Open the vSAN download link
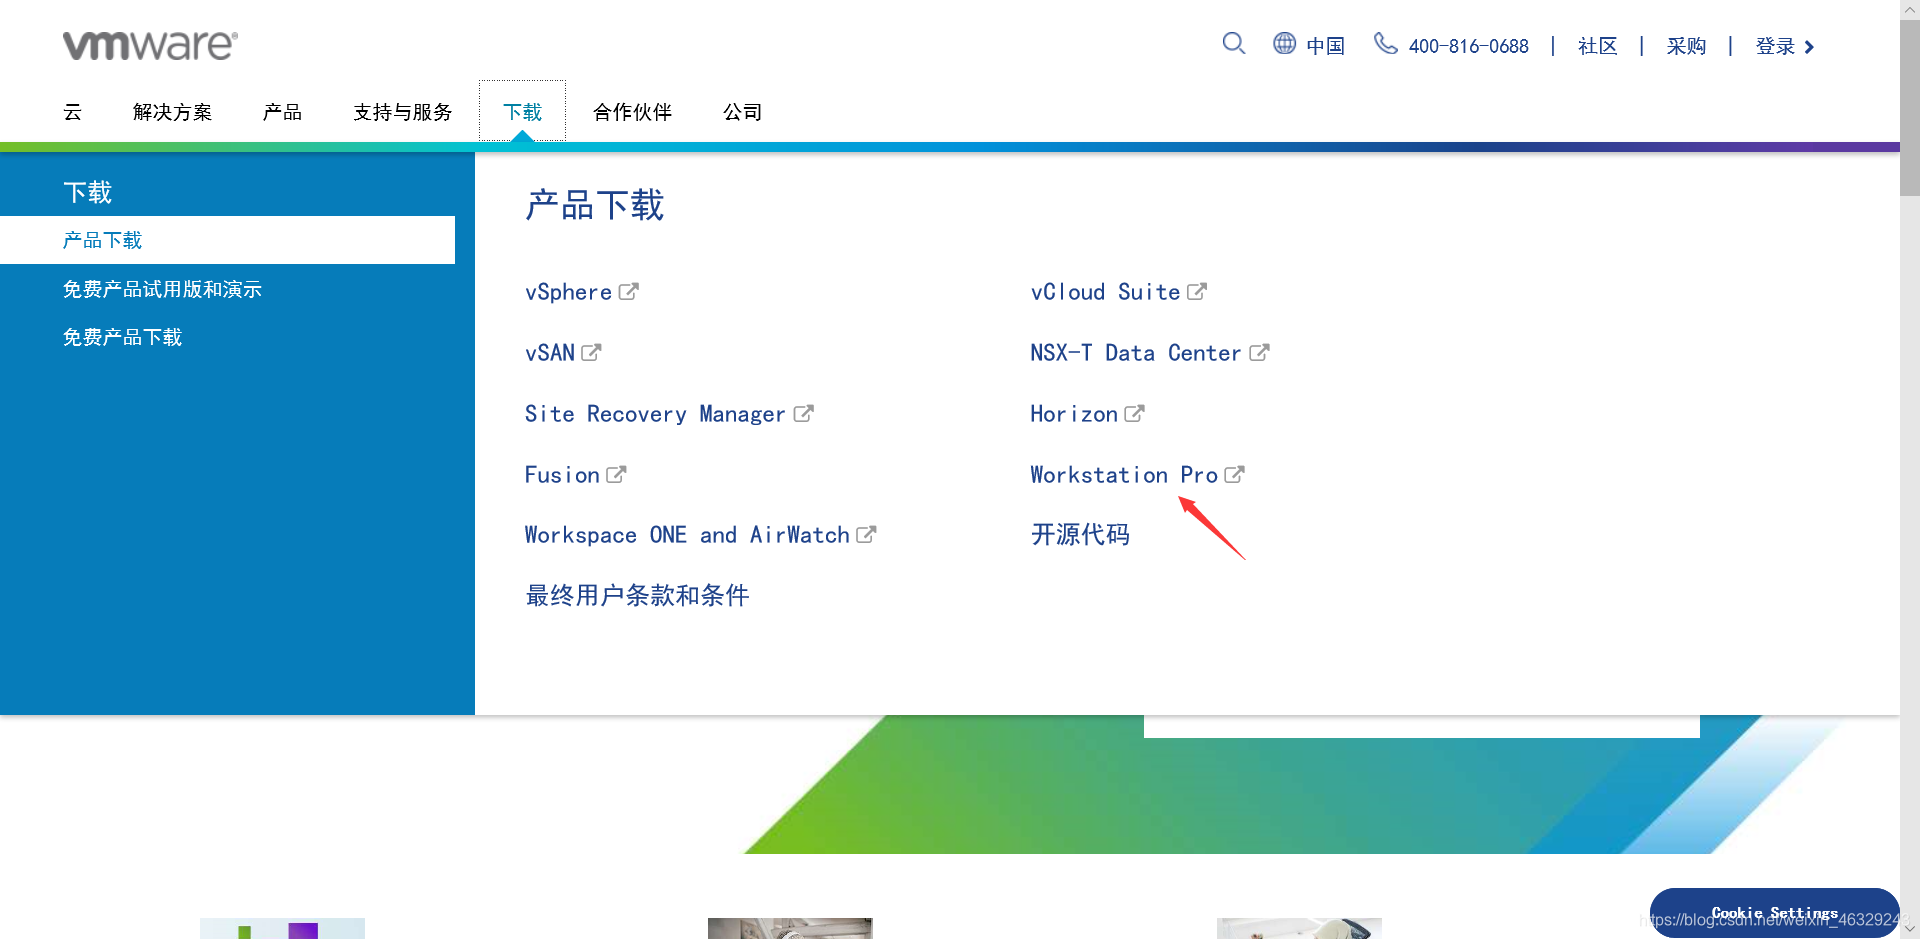Image resolution: width=1920 pixels, height=939 pixels. [x=550, y=353]
